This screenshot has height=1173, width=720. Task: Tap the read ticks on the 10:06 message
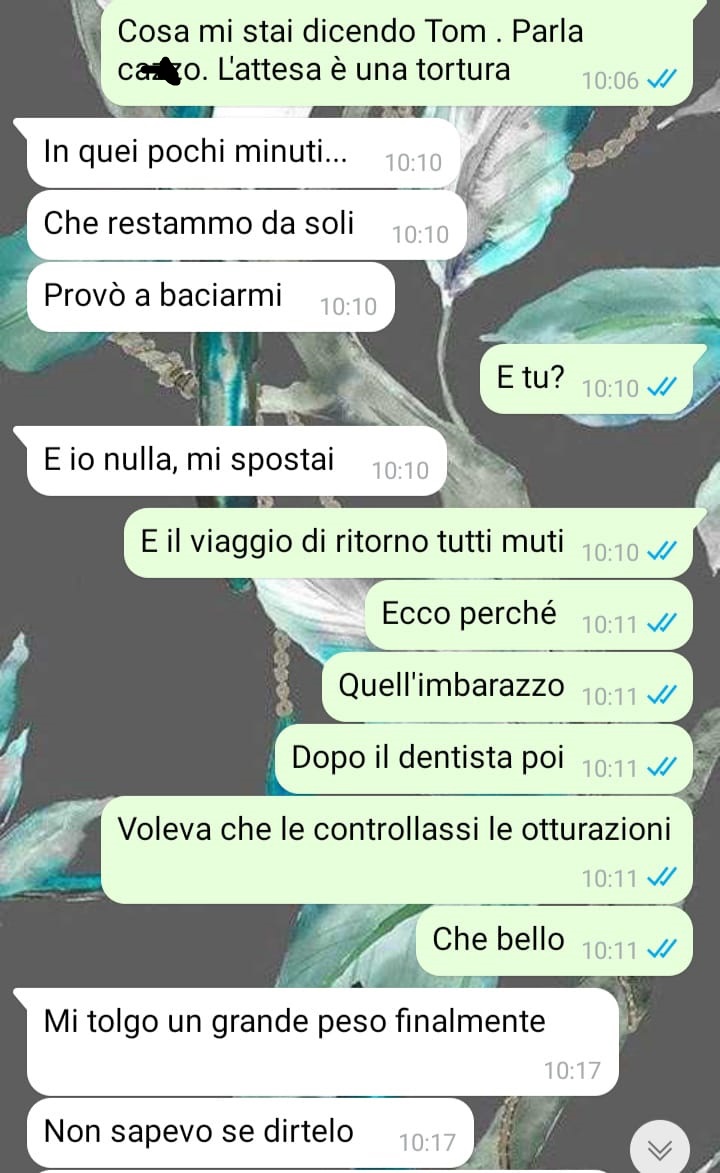[662, 79]
